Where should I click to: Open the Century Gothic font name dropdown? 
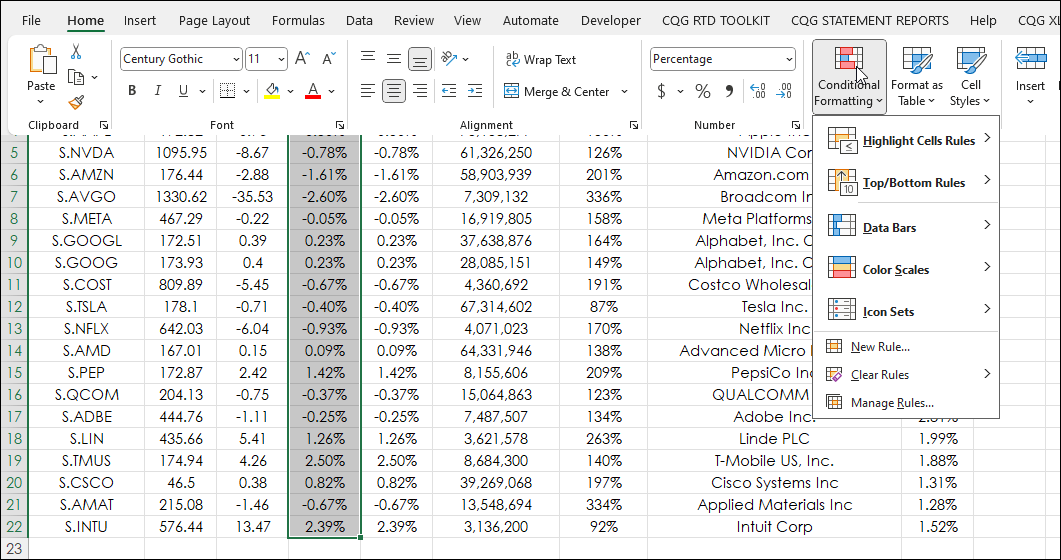tap(235, 60)
